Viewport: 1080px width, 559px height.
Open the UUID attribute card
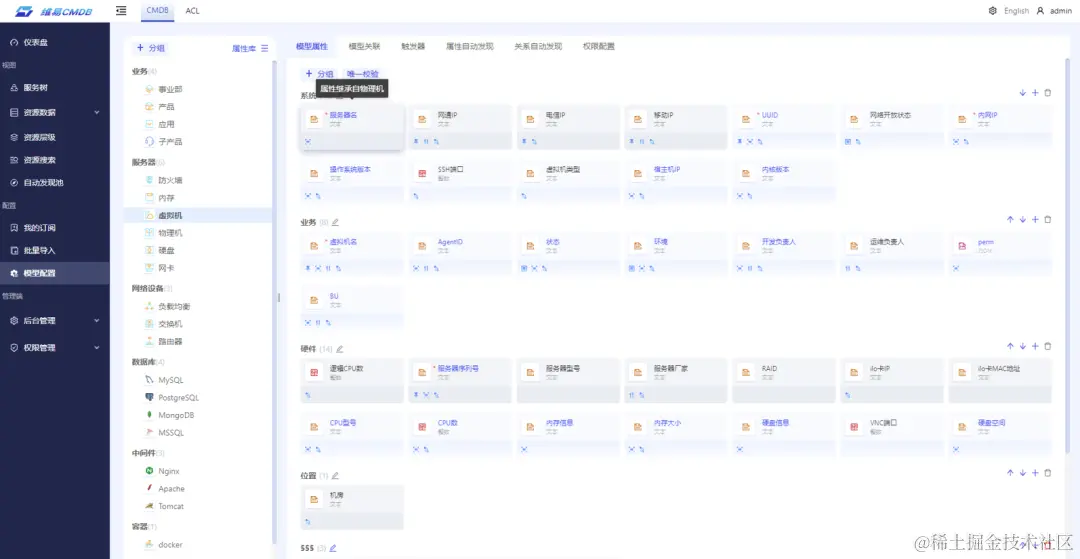coord(784,127)
